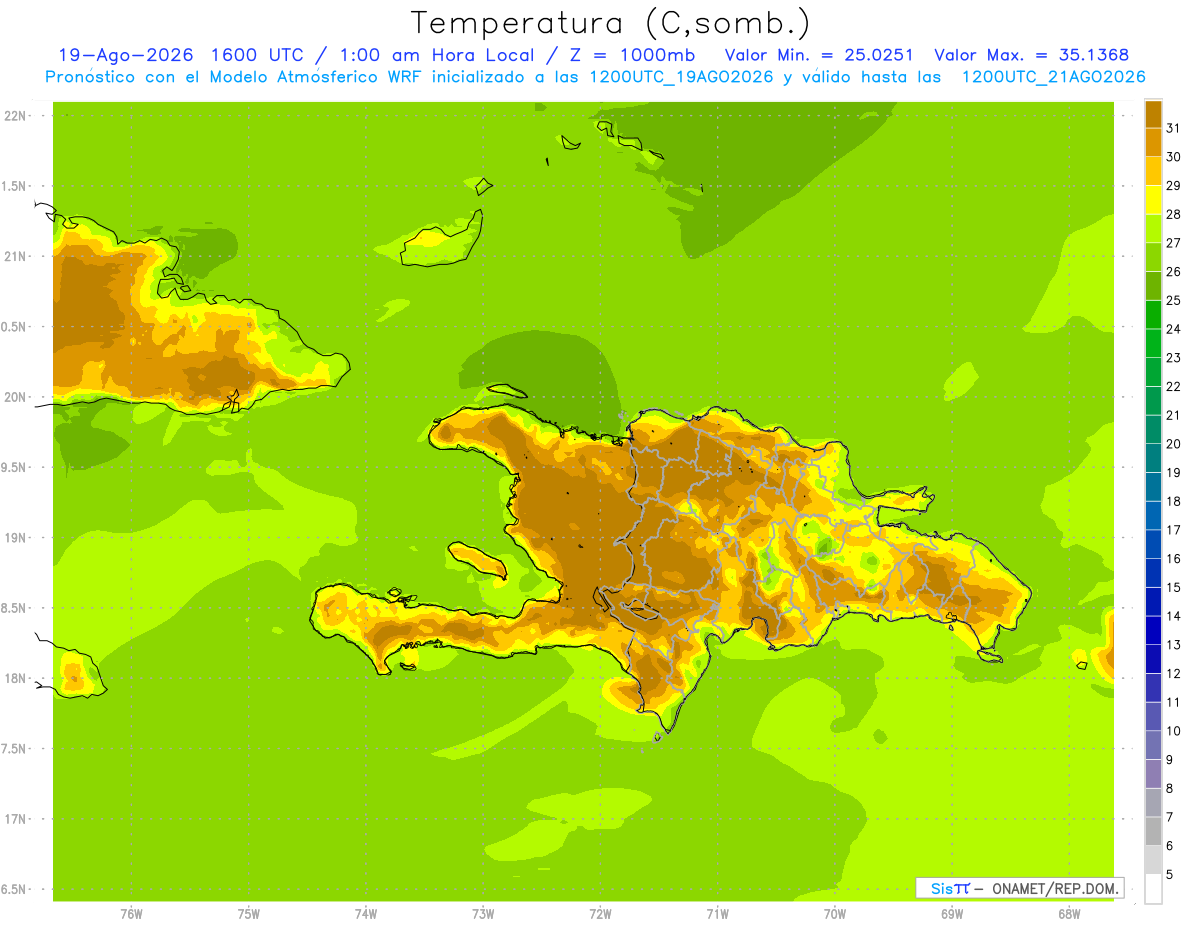The image size is (1200, 927).
Task: Click 'Valor Min. = 25.0251' value
Action: pos(819,55)
